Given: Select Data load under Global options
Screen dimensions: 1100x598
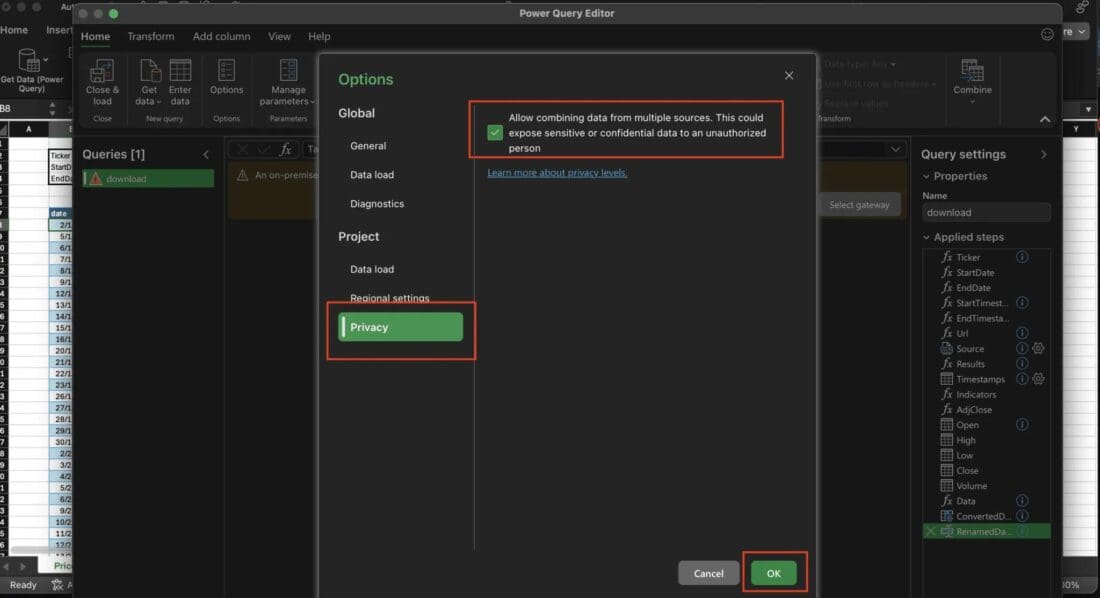Looking at the screenshot, I should tap(372, 175).
